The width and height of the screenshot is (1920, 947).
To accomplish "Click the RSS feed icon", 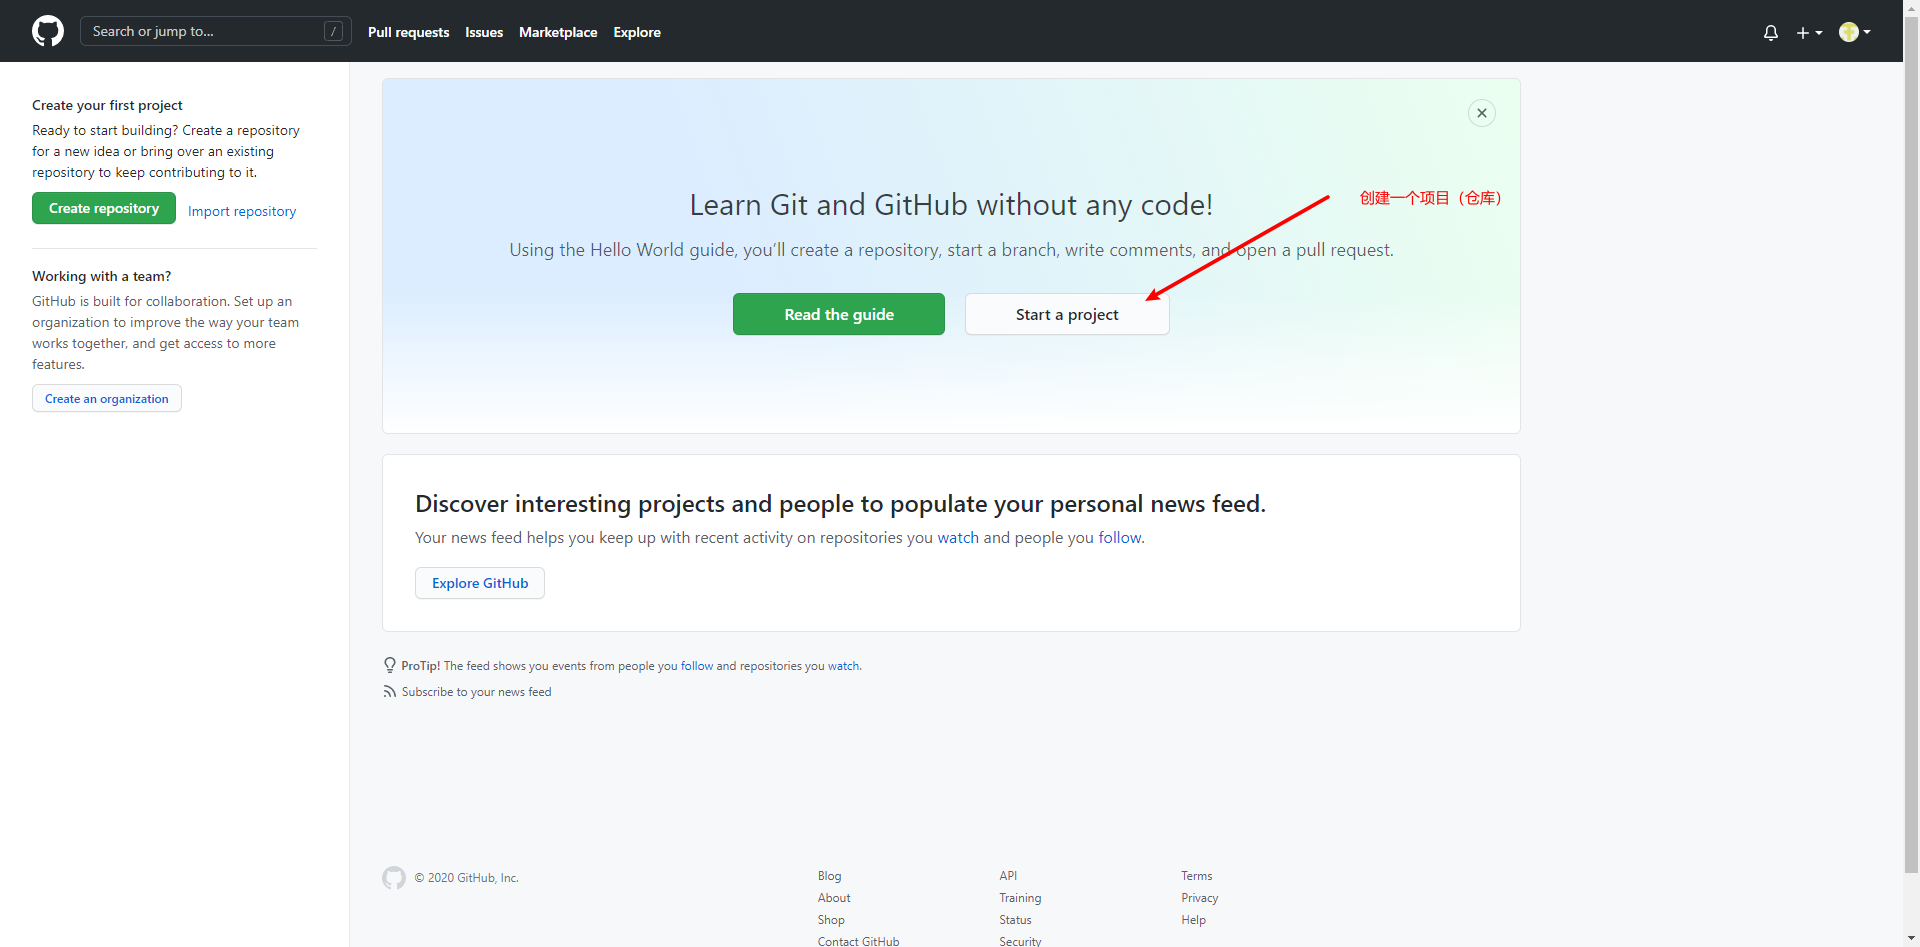I will click(390, 692).
